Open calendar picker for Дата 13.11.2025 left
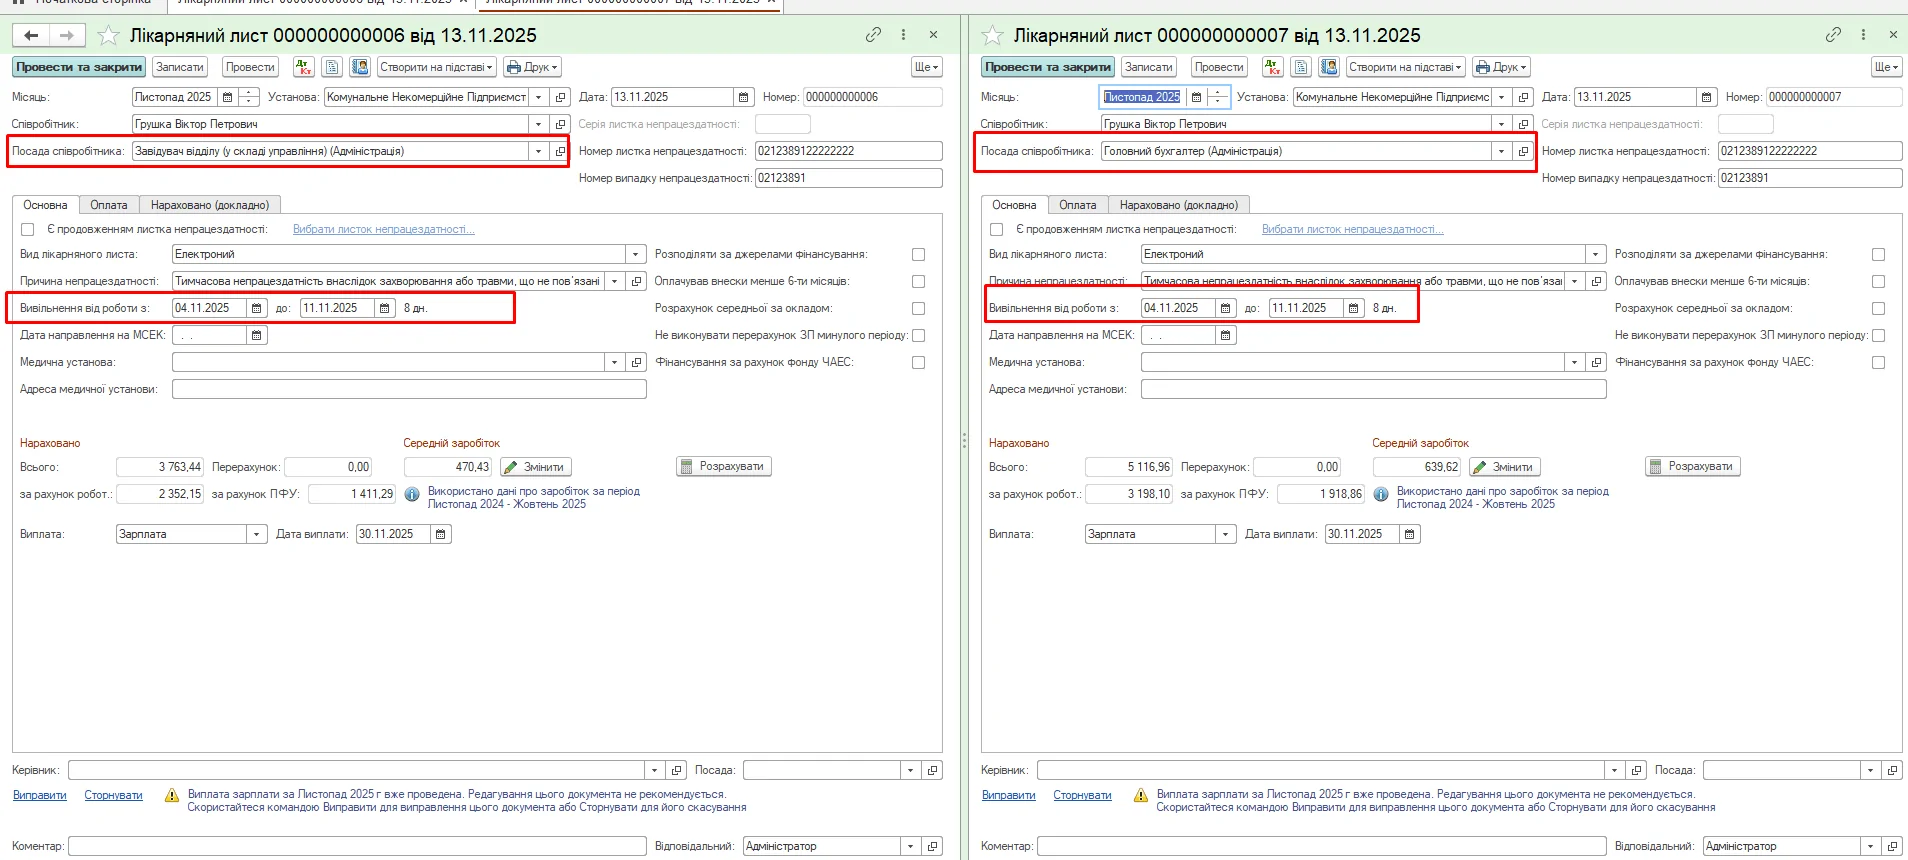 [743, 97]
